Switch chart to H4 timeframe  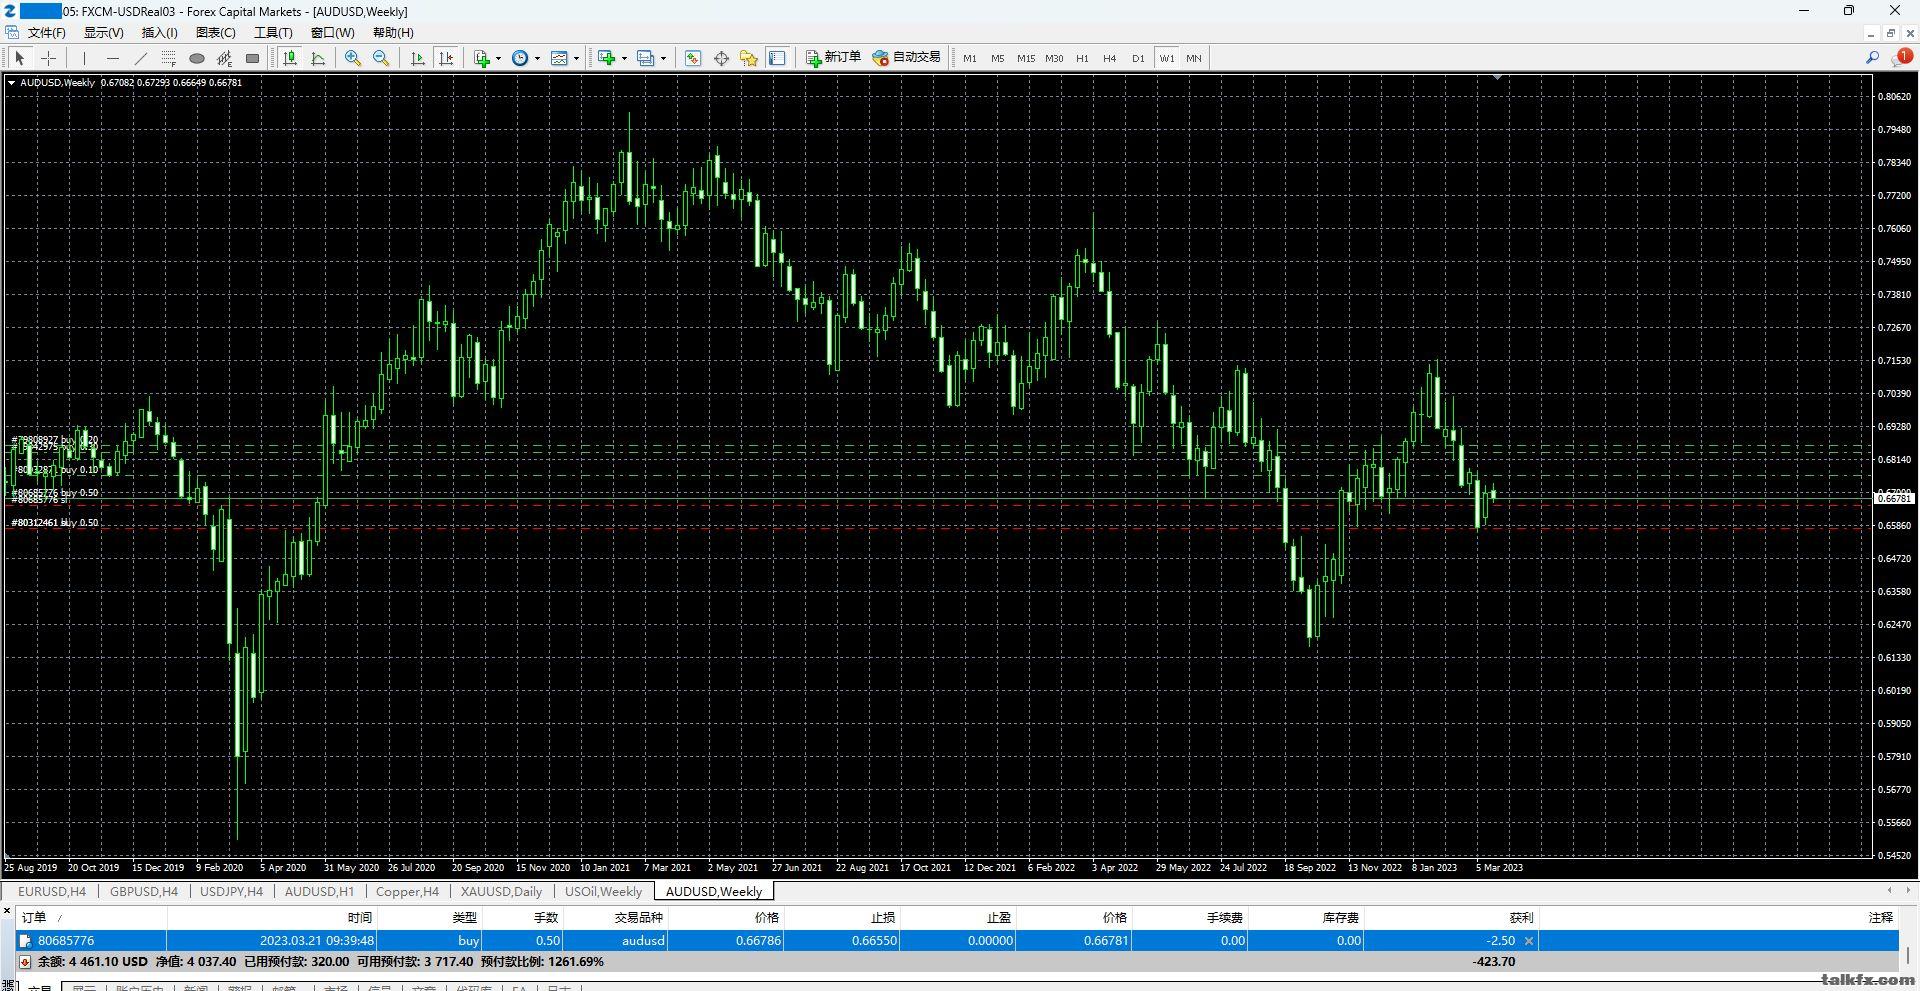[x=1110, y=58]
